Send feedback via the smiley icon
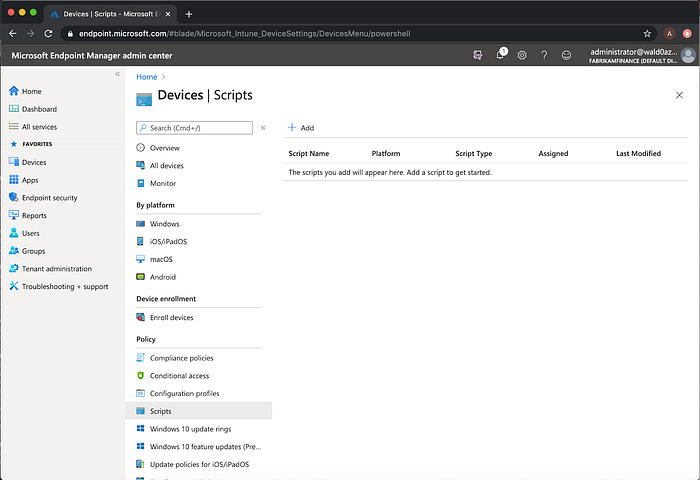Image resolution: width=700 pixels, height=480 pixels. [x=566, y=55]
